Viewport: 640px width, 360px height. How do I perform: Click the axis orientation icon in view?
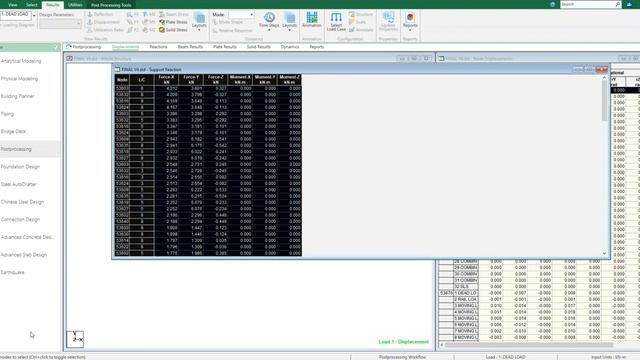point(75,339)
